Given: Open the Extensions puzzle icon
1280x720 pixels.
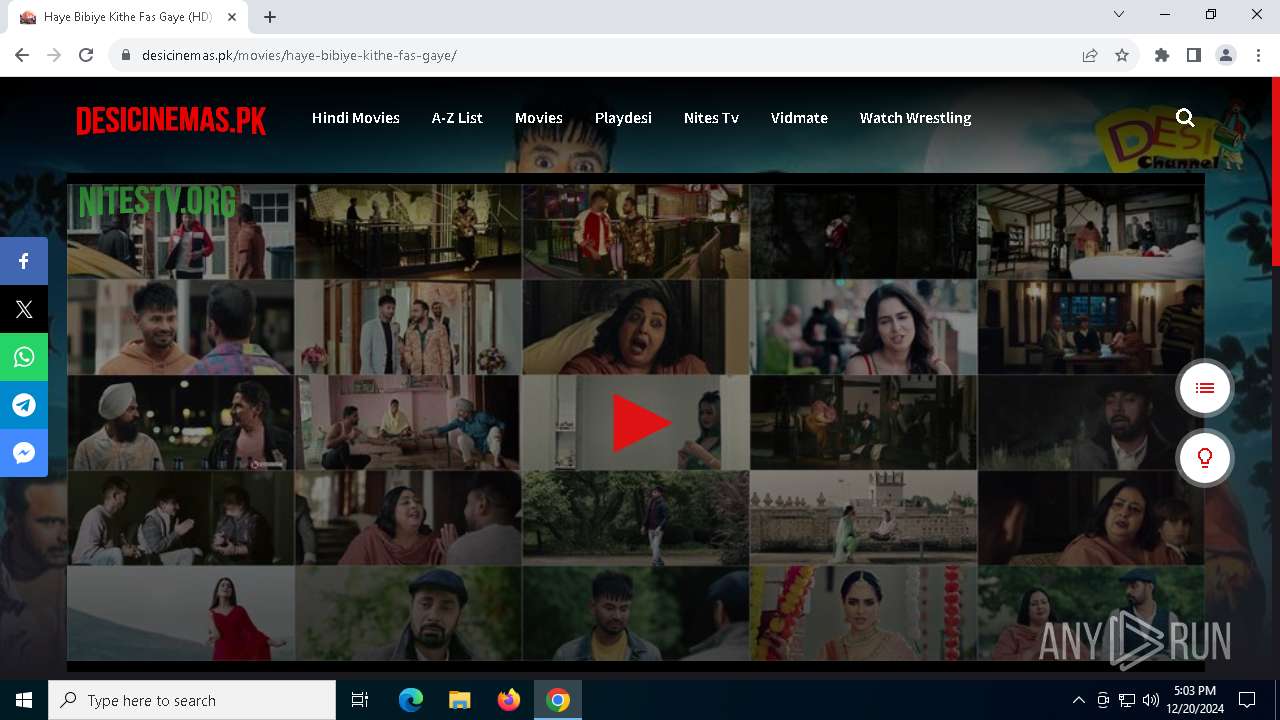Looking at the screenshot, I should click(1162, 55).
